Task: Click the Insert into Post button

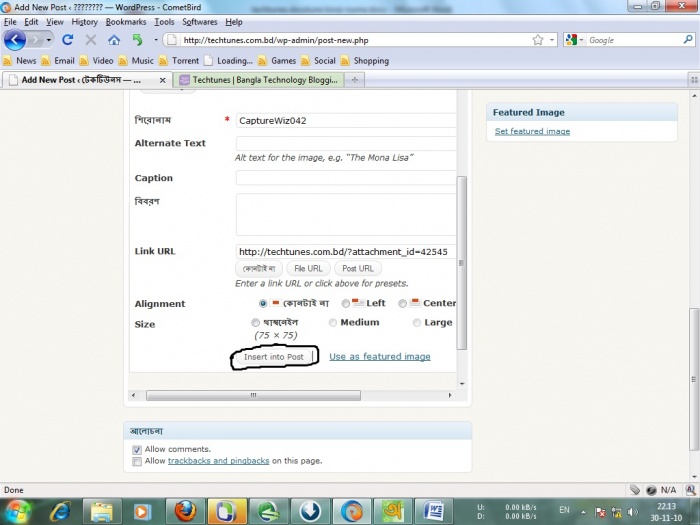Action: click(274, 357)
